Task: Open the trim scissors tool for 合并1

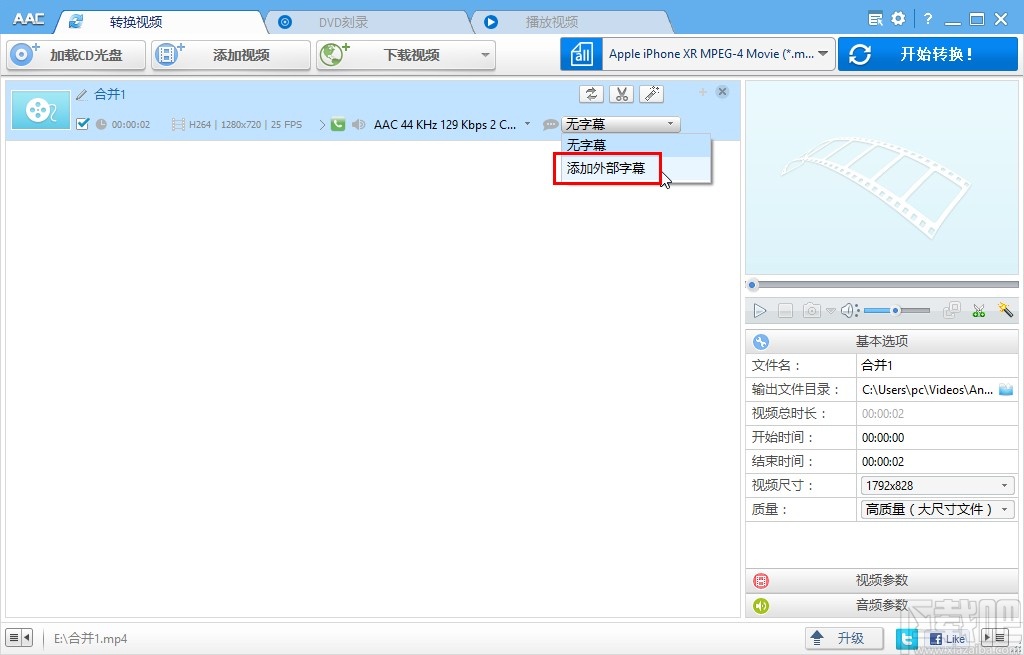Action: (621, 93)
